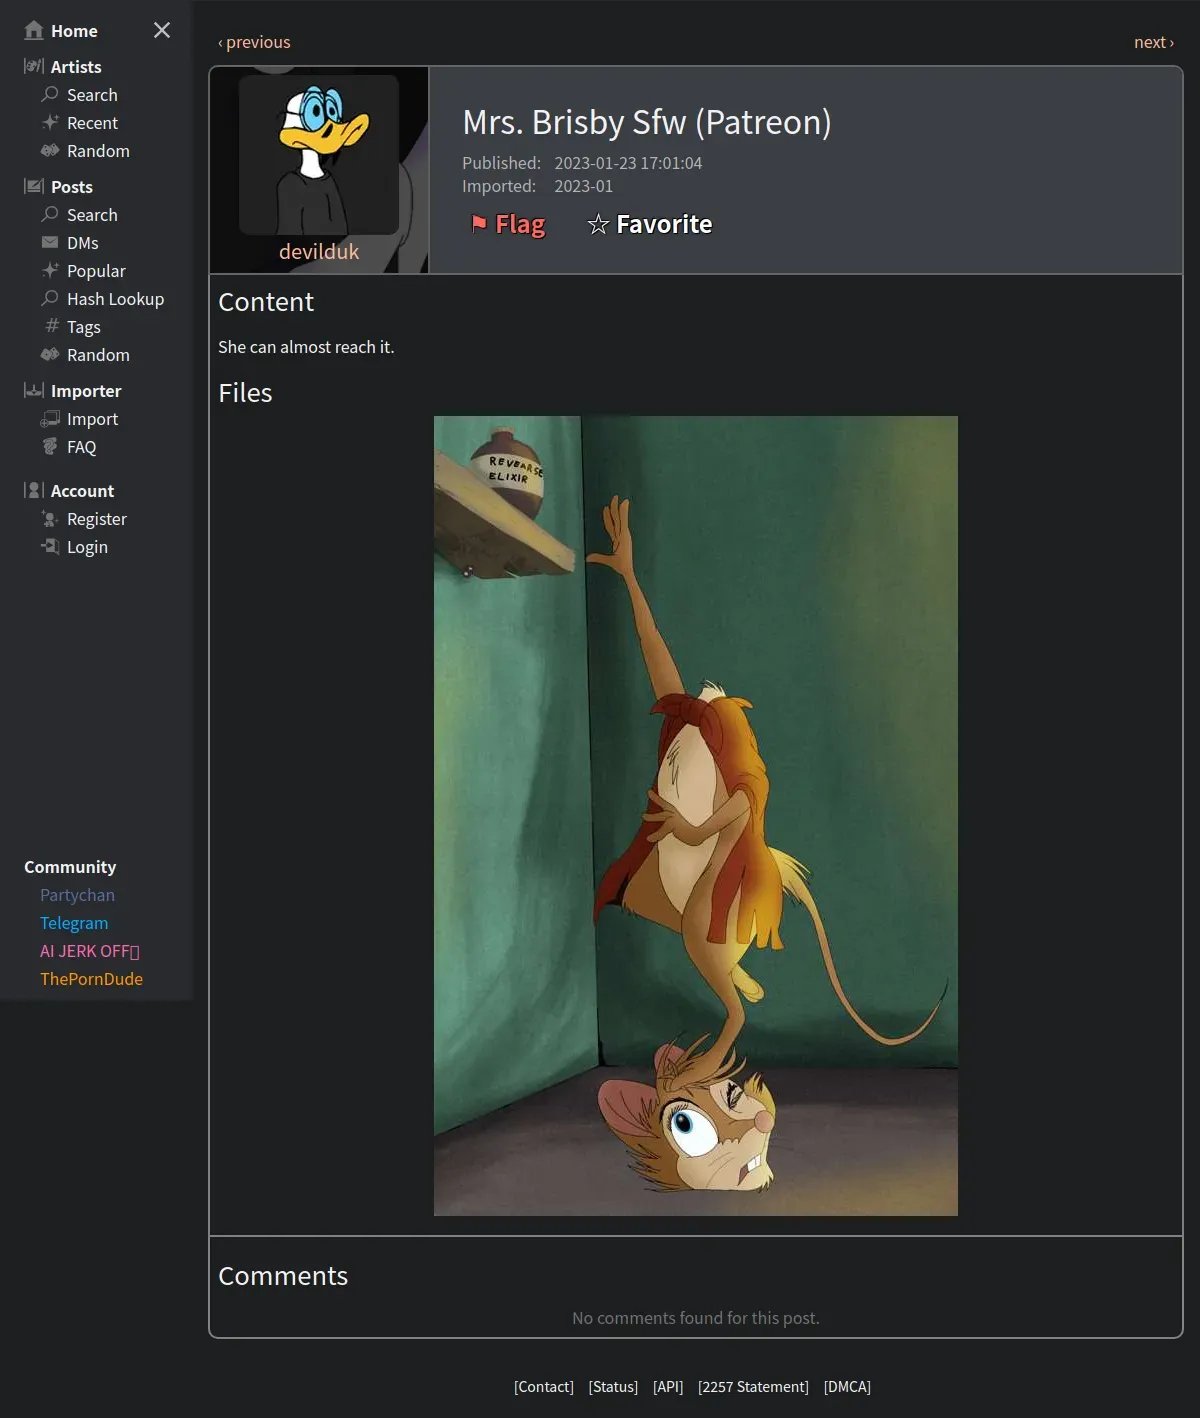Open the Posts section link
This screenshot has height=1418, width=1200.
coord(72,186)
